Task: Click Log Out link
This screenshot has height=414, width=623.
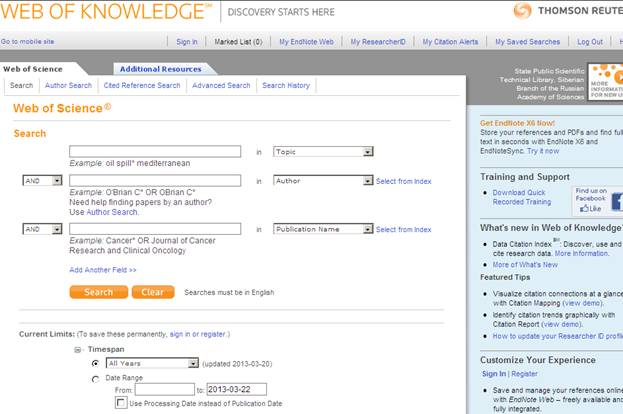Action: point(590,42)
